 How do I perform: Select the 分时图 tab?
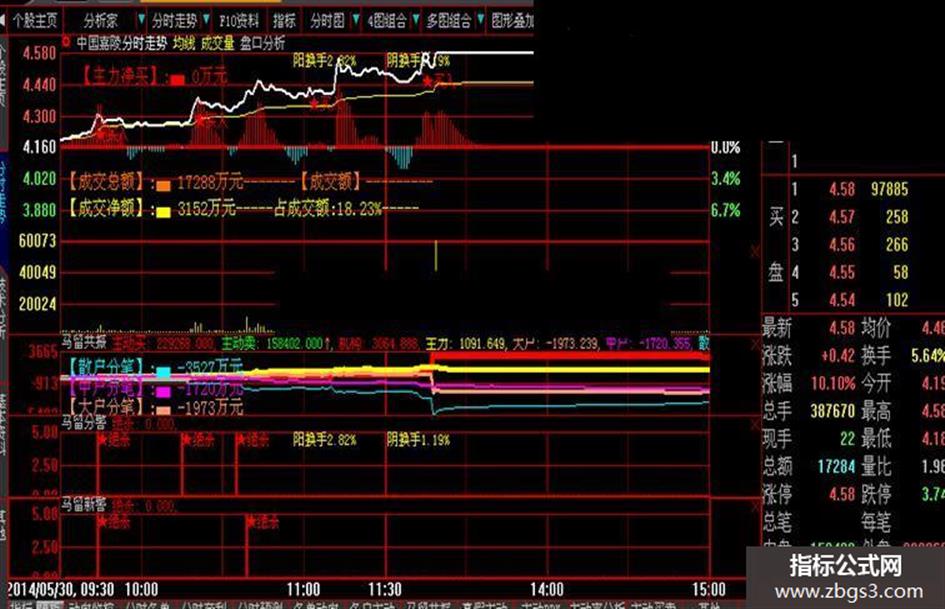[x=327, y=21]
